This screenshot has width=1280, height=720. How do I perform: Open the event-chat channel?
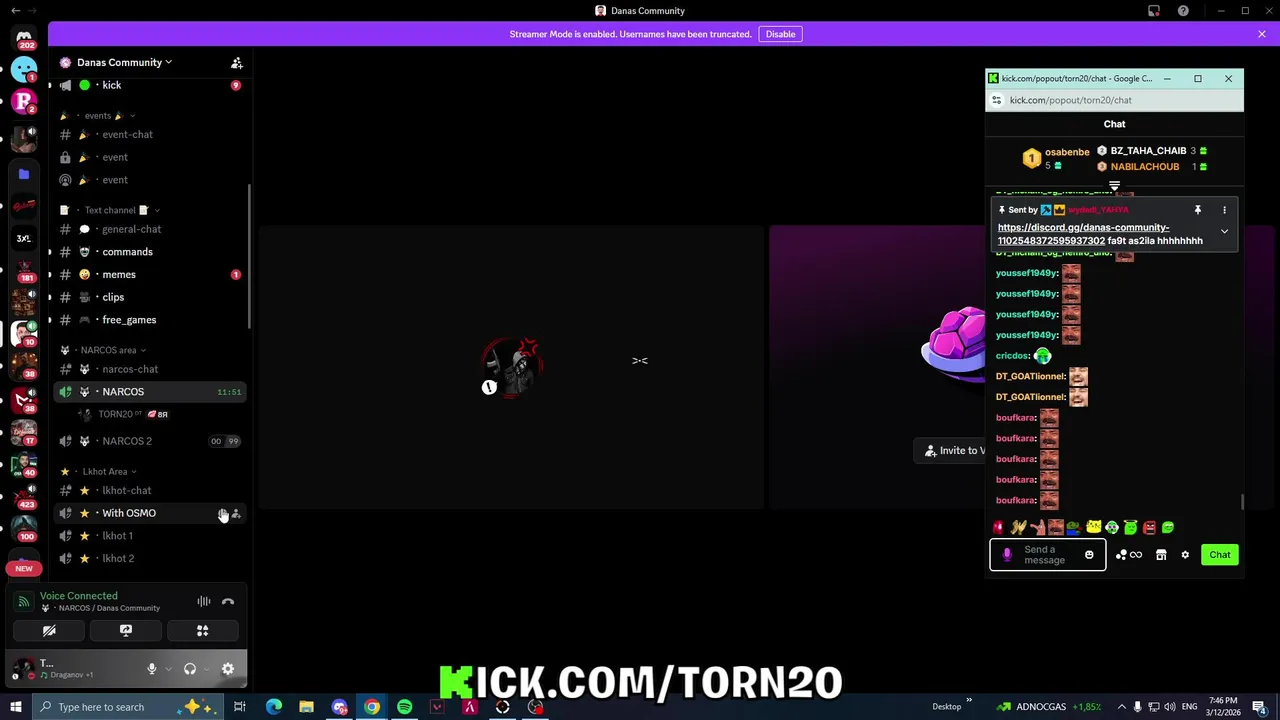point(150,134)
